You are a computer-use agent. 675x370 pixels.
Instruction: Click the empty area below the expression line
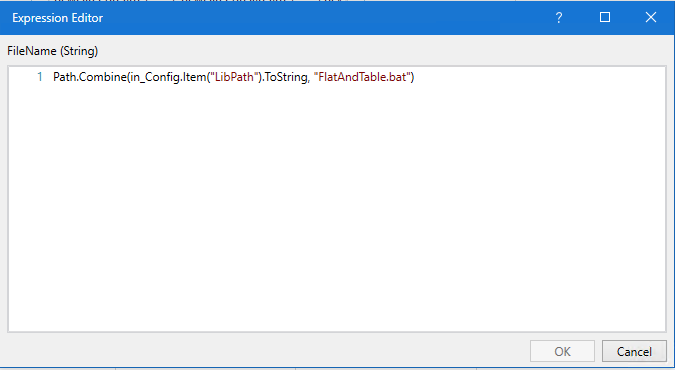pyautogui.click(x=337, y=207)
